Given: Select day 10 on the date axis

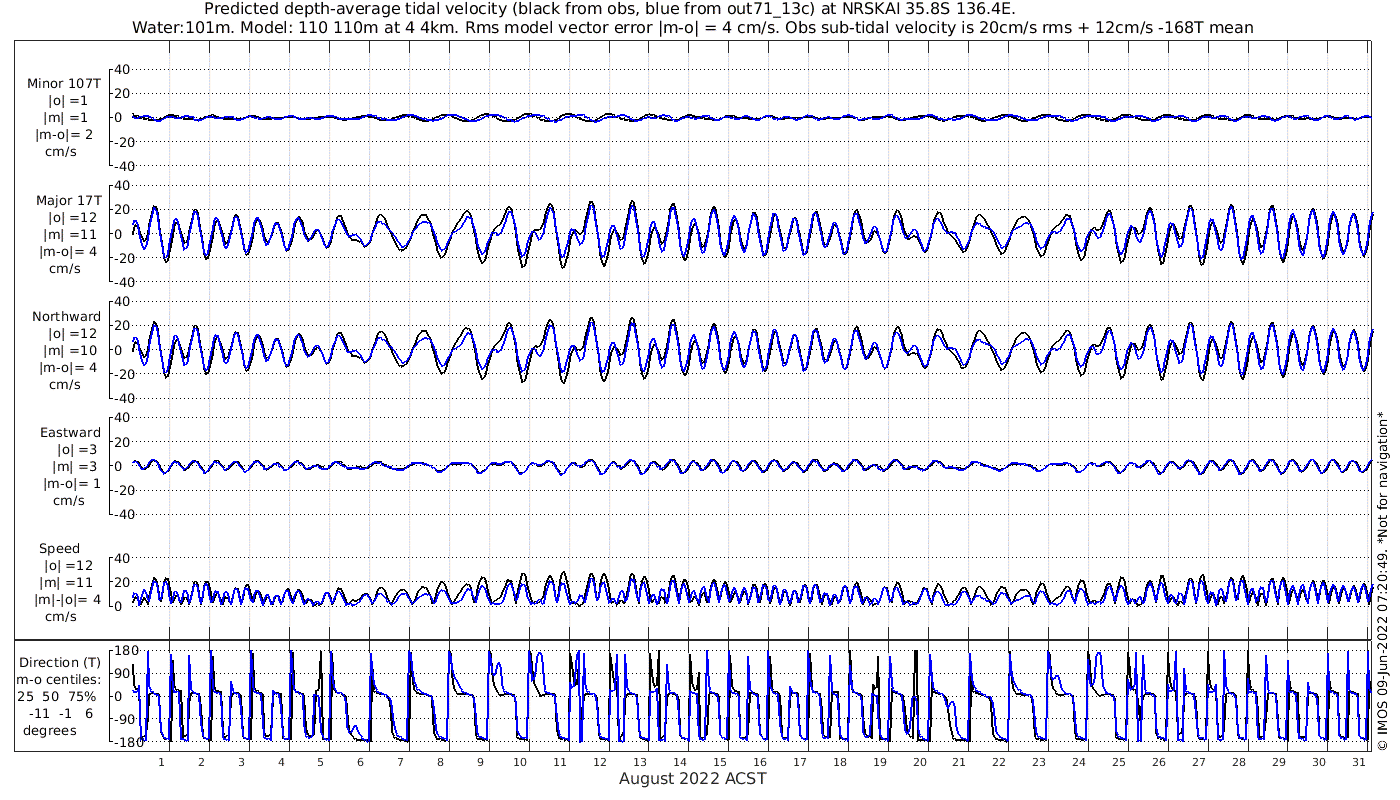Looking at the screenshot, I should point(520,762).
